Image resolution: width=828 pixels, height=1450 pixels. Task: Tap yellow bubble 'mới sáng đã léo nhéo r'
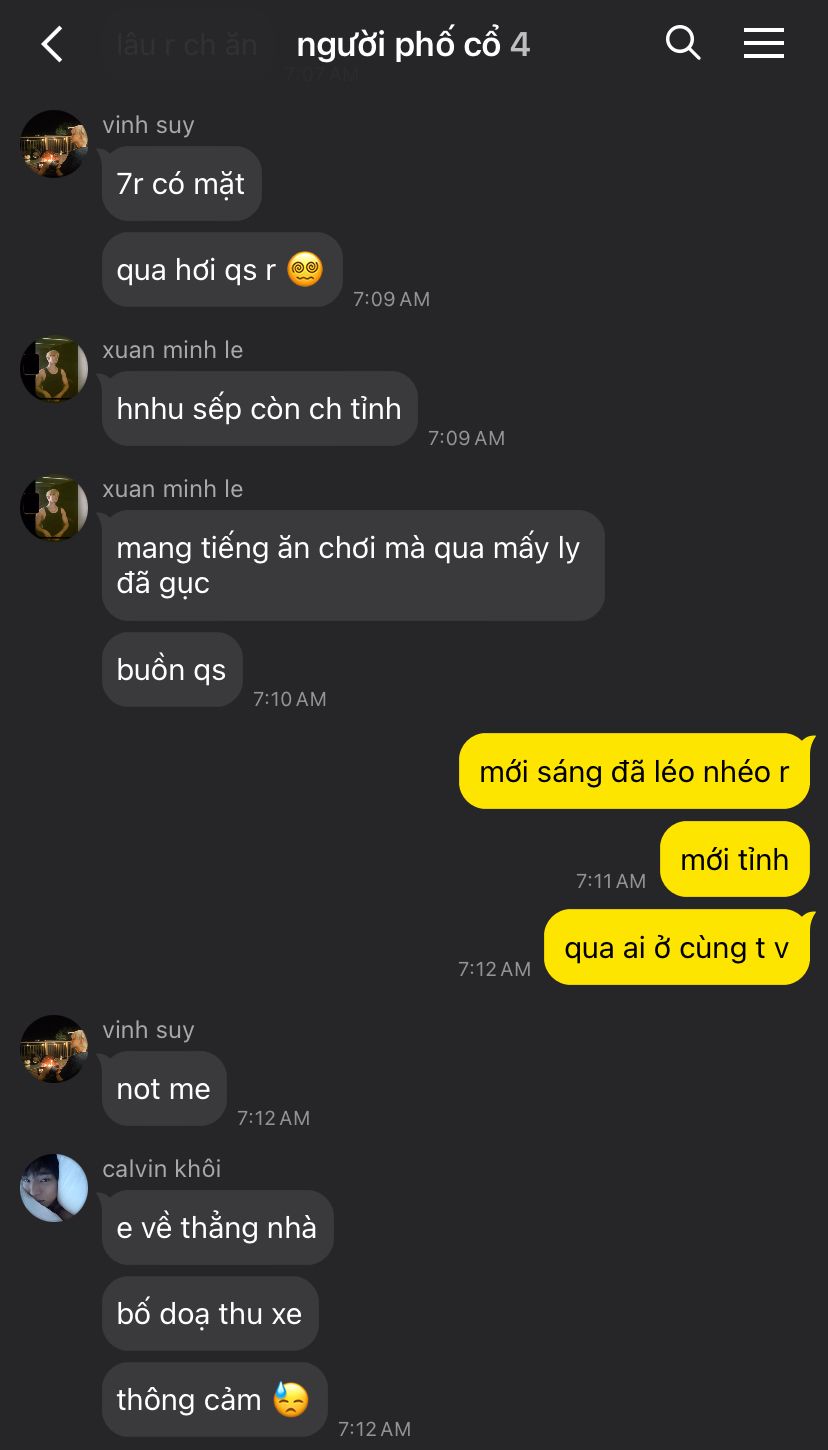(634, 771)
